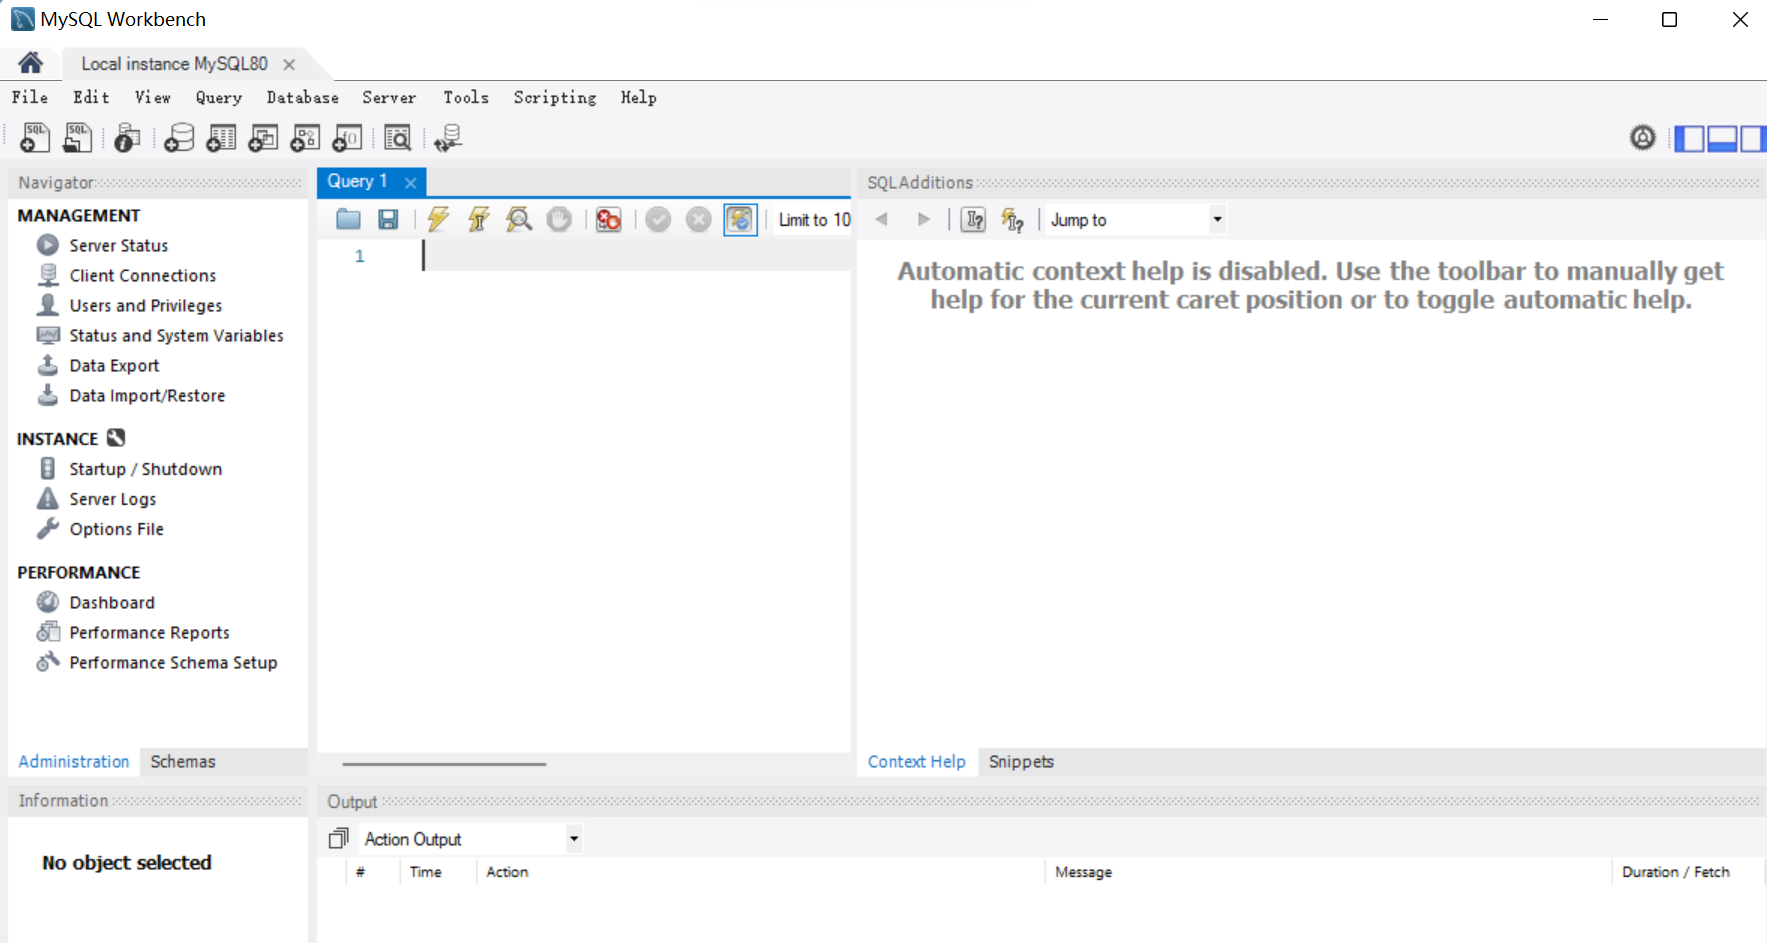Toggle autocommit mode icon
Viewport: 1767px width, 943px height.
[x=740, y=219]
